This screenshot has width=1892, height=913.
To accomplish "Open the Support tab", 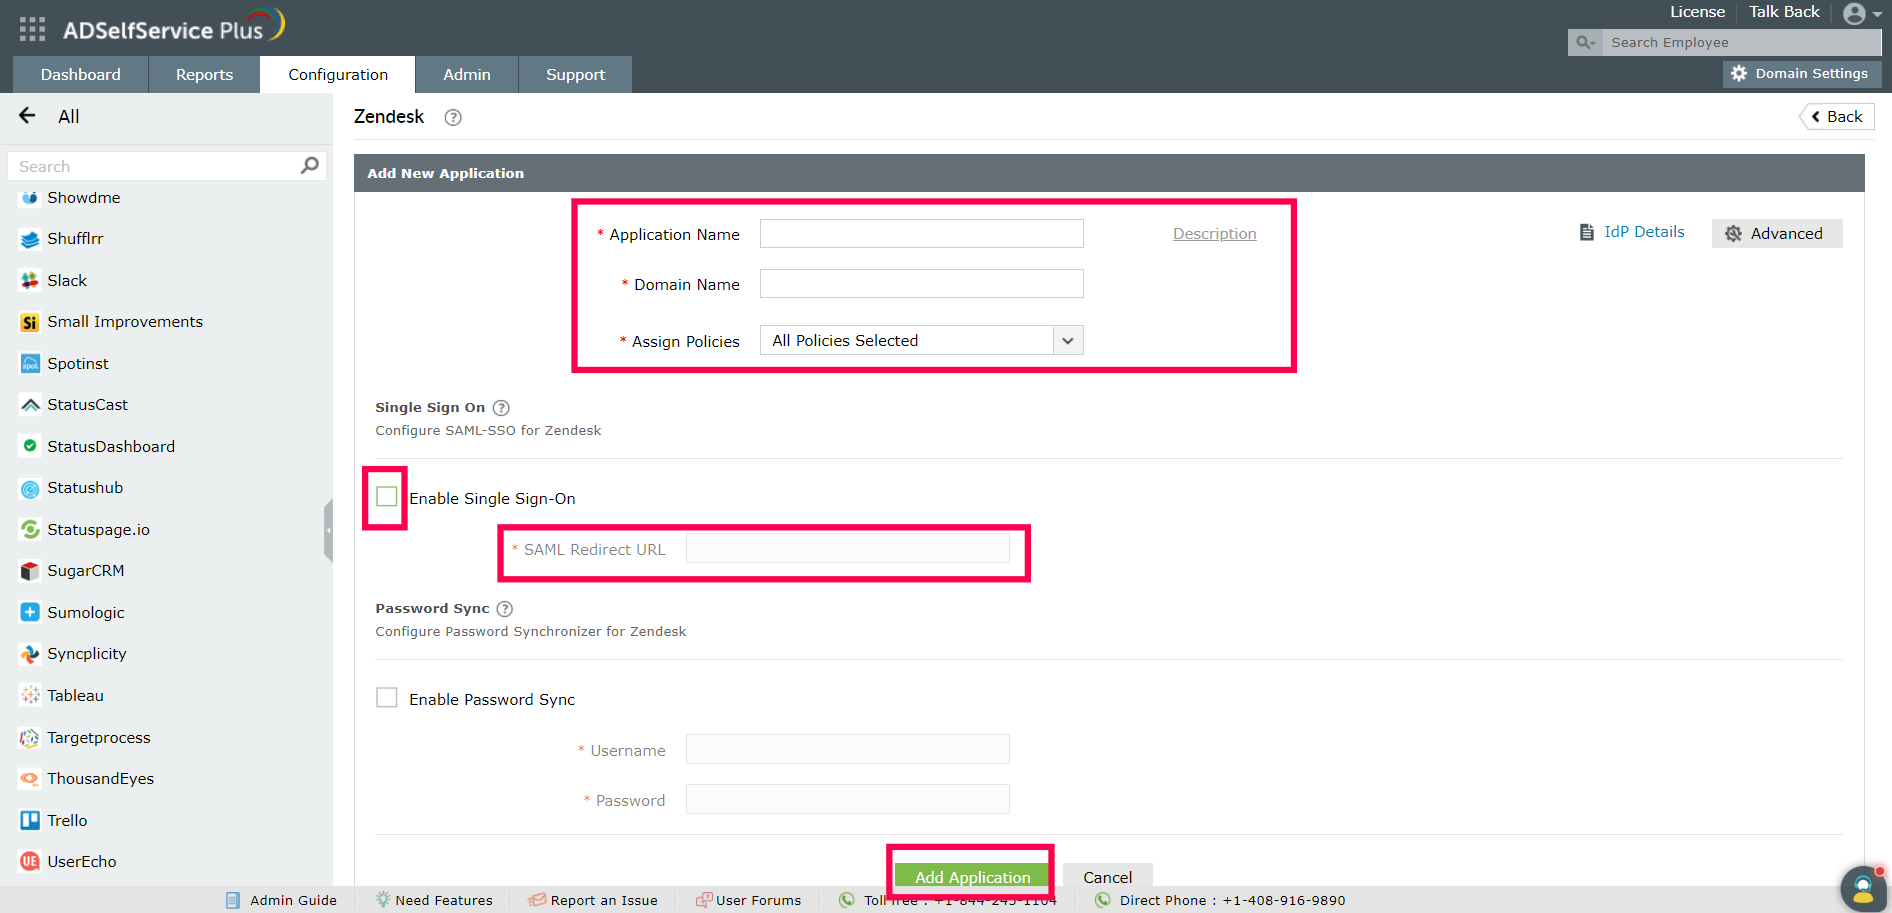I will pos(575,75).
